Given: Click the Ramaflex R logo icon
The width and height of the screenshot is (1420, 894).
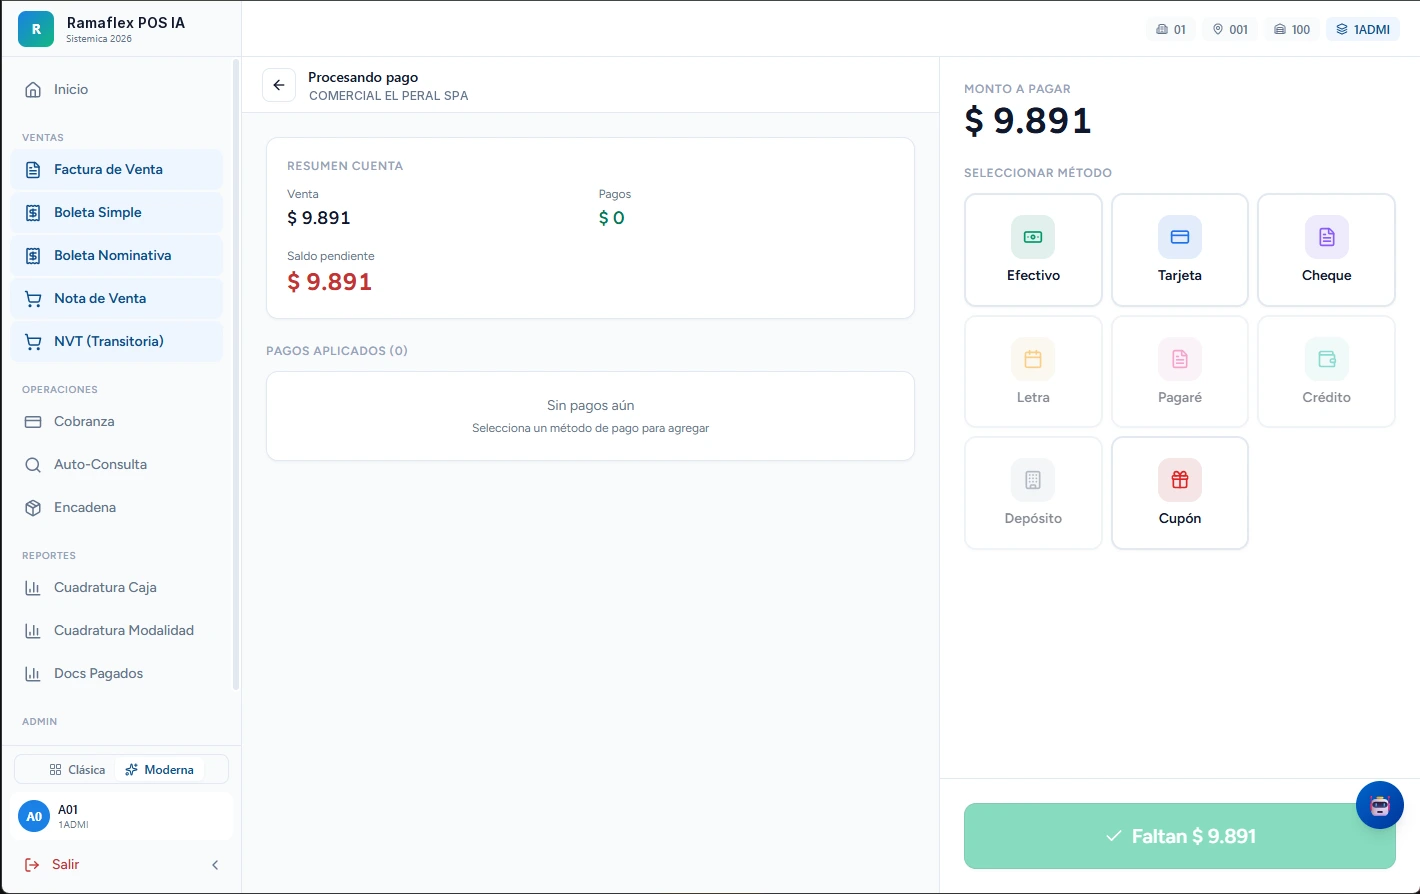Looking at the screenshot, I should [x=36, y=29].
